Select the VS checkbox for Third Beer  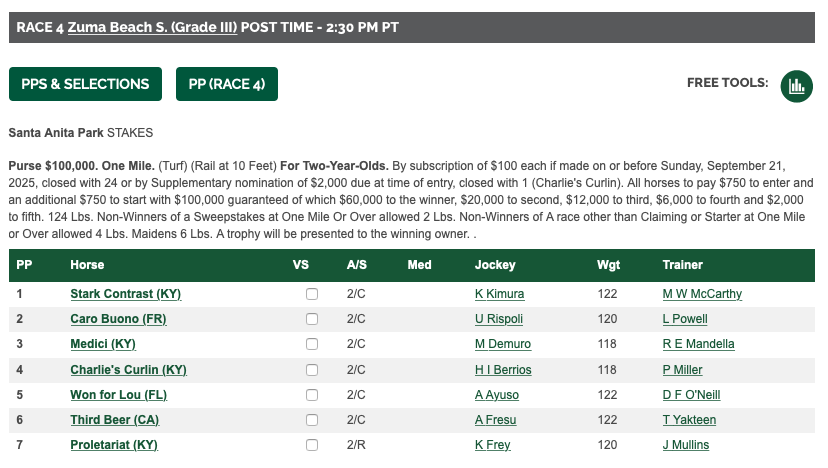(x=312, y=420)
